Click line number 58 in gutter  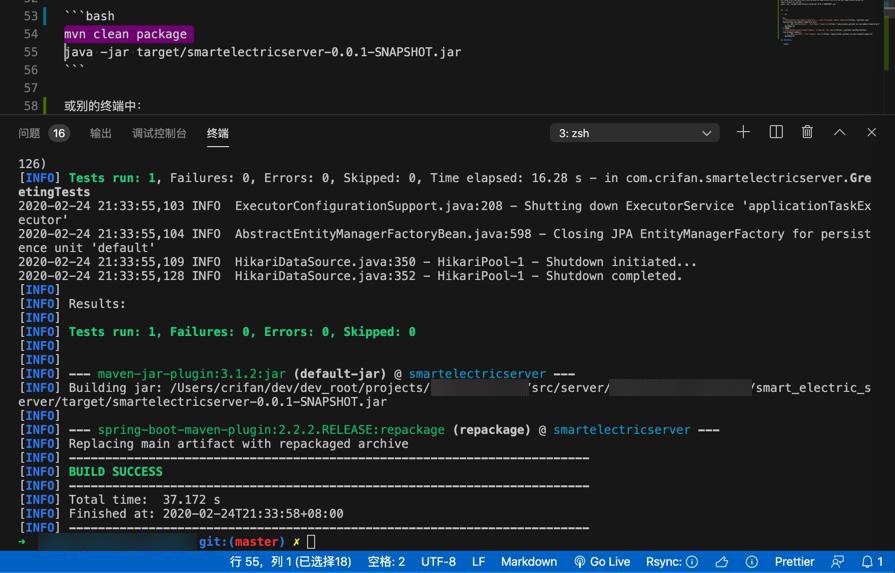pos(31,106)
